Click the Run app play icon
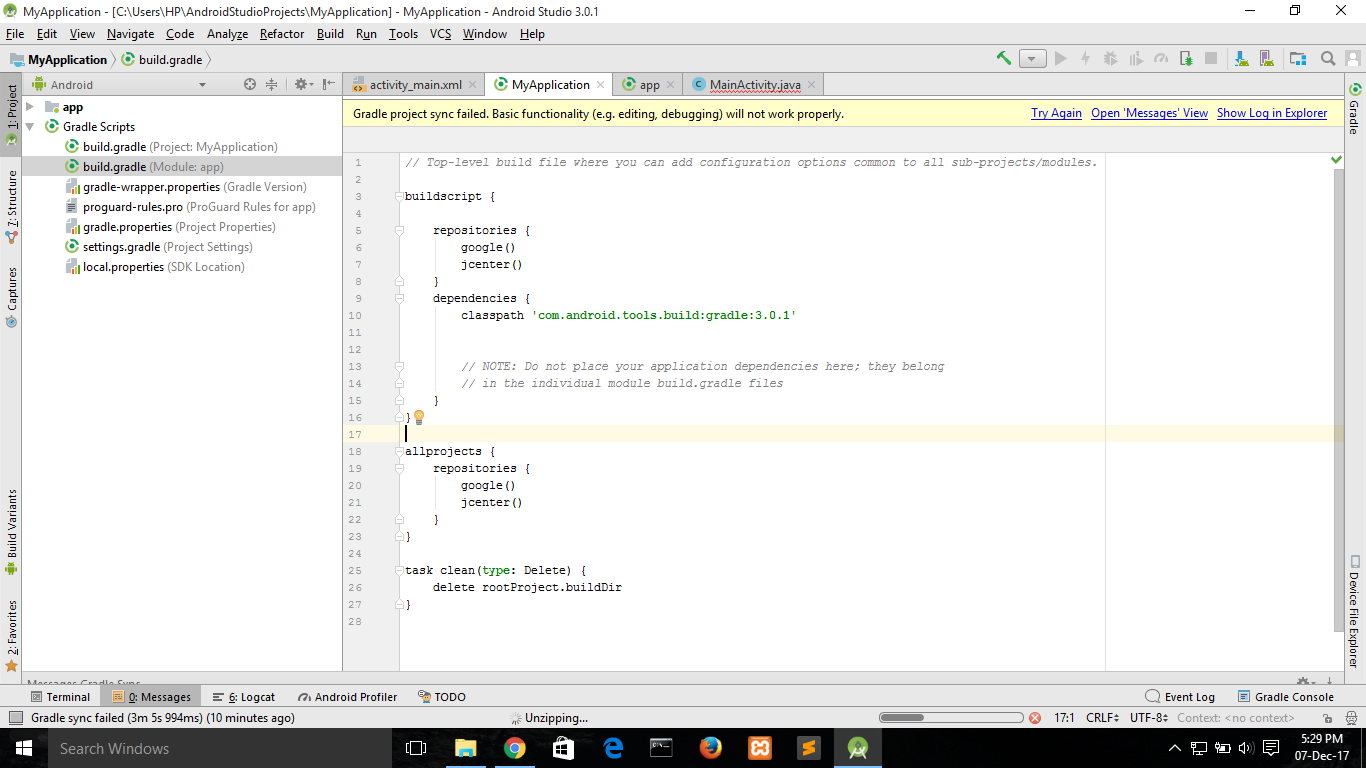The height and width of the screenshot is (768, 1366). click(x=1061, y=59)
